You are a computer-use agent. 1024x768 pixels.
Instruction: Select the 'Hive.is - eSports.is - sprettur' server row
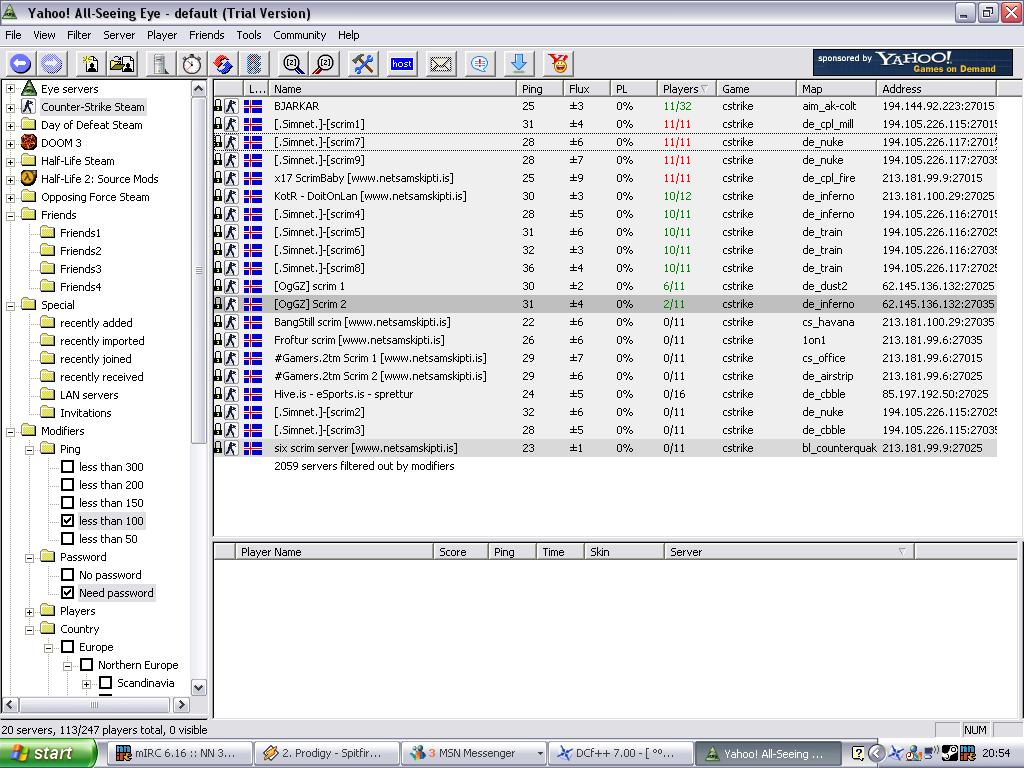(x=605, y=394)
